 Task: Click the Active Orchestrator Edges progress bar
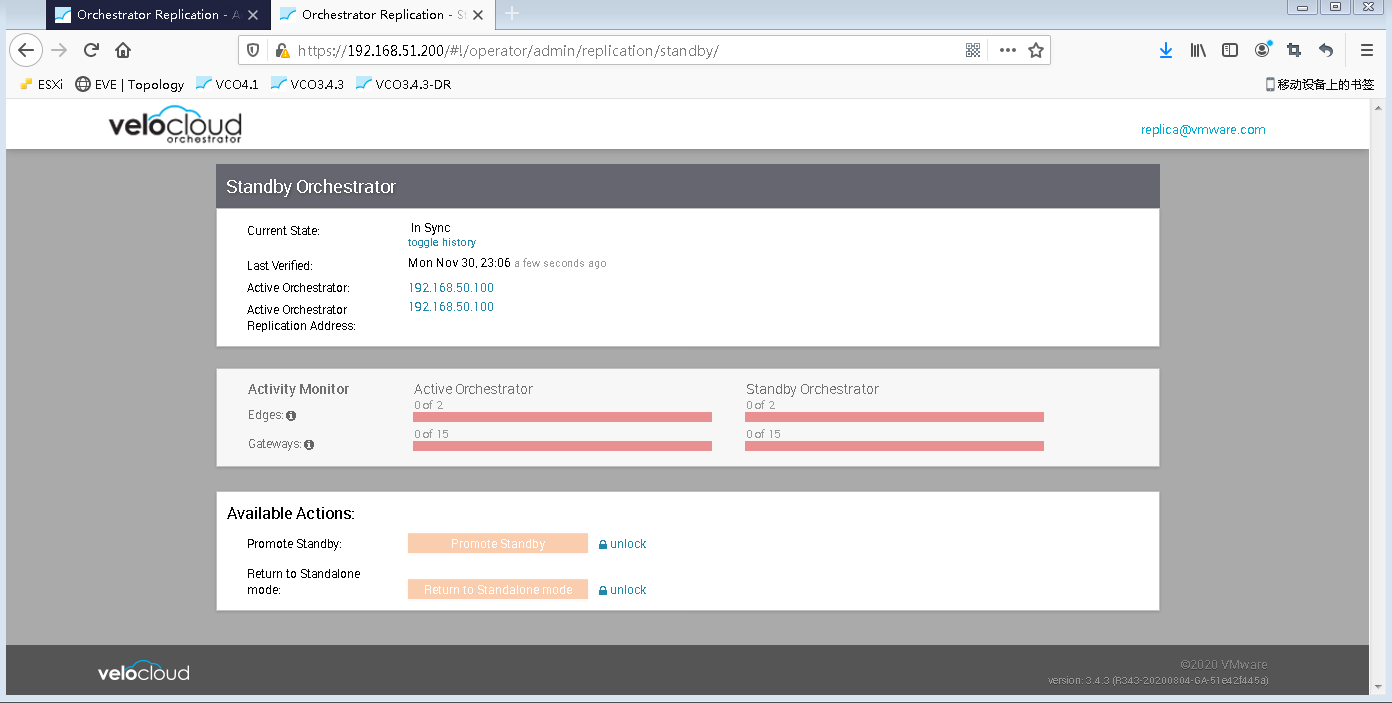(562, 417)
